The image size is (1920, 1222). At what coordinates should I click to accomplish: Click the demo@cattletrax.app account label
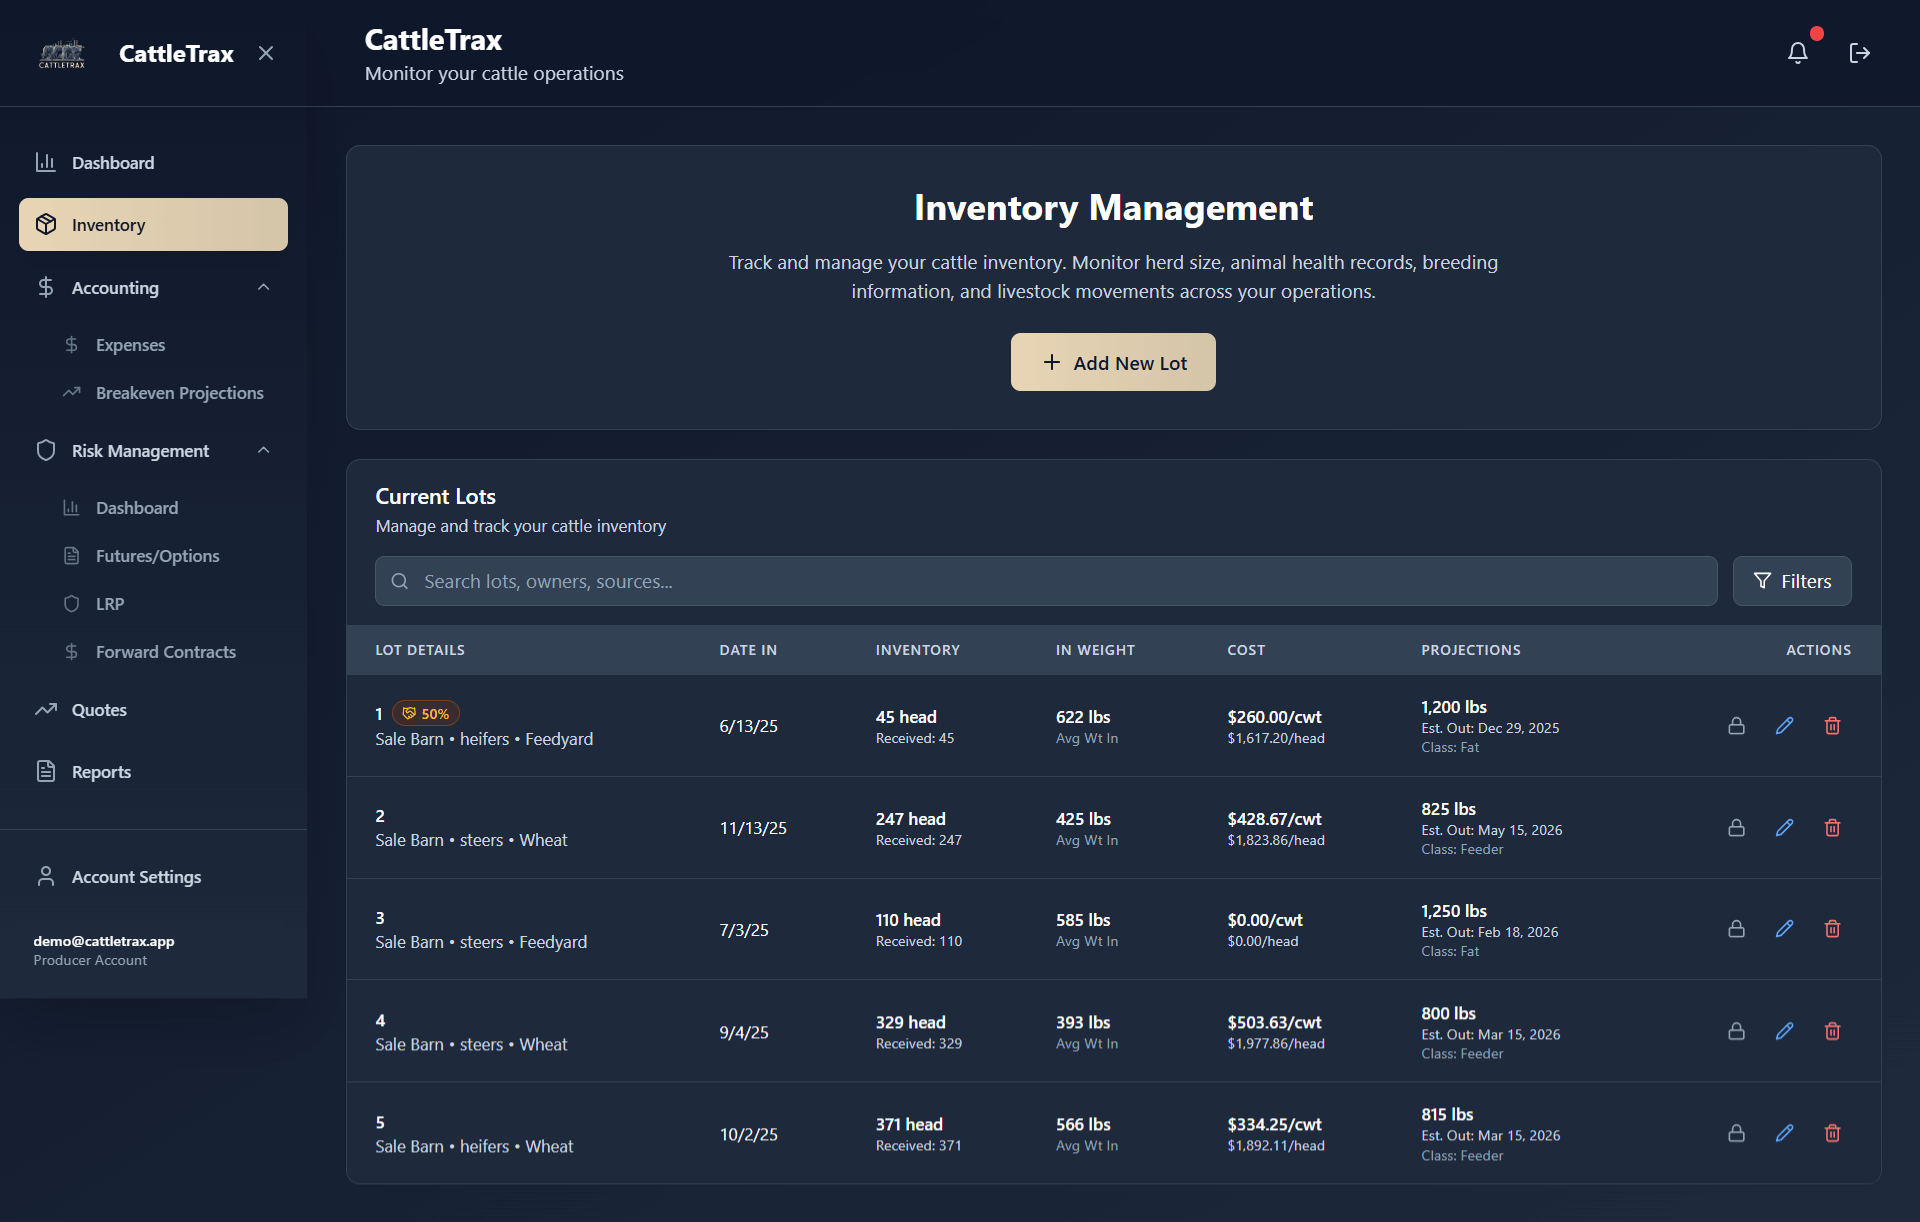104,941
